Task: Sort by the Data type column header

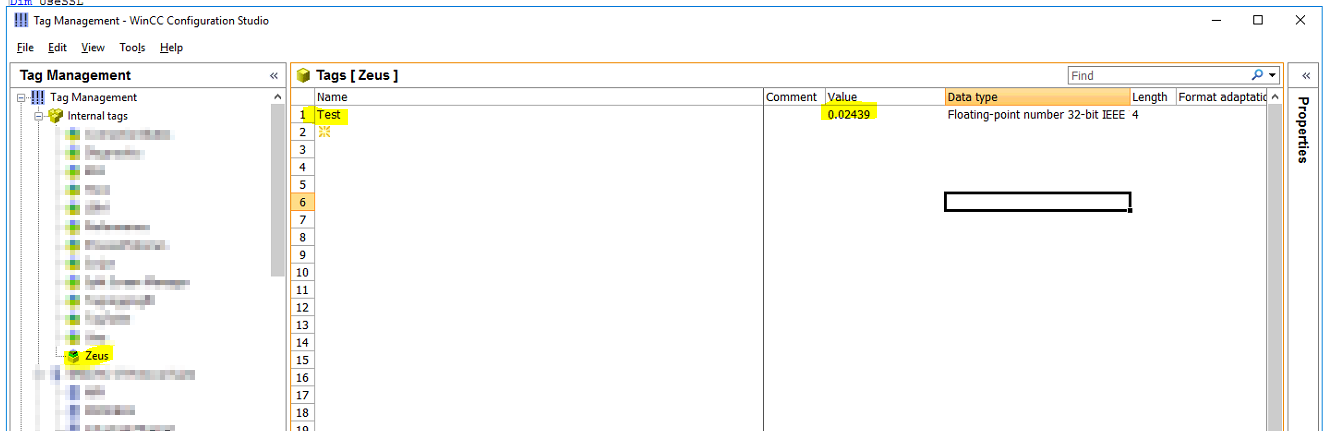Action: 1036,97
